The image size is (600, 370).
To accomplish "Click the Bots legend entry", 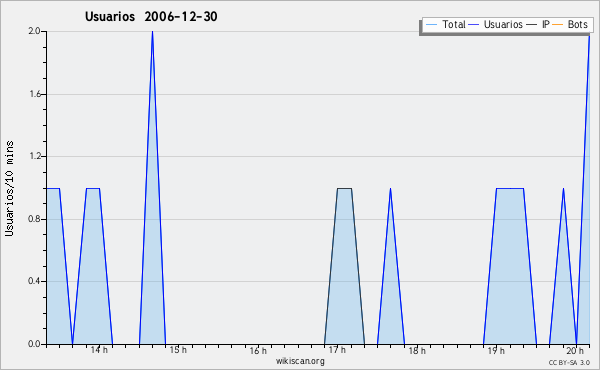I will click(x=570, y=24).
